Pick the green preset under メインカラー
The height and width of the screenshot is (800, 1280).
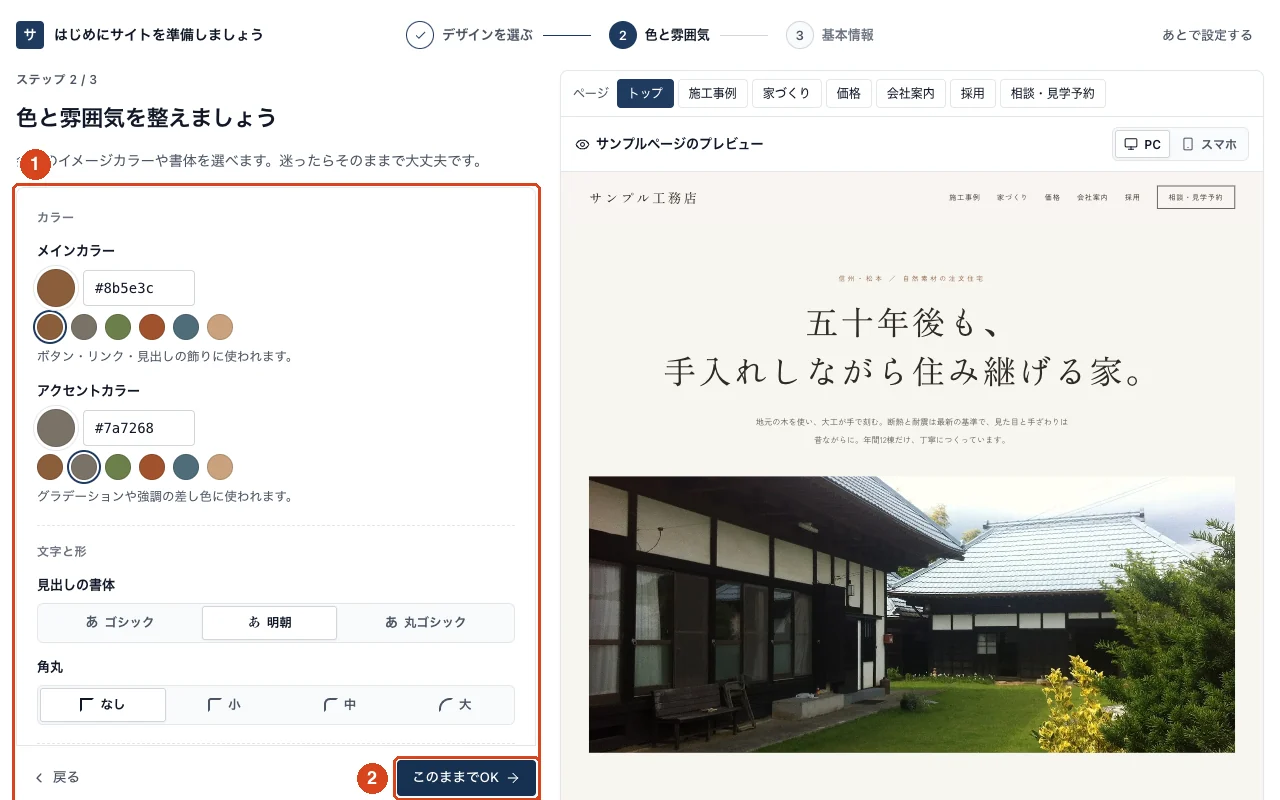[118, 327]
